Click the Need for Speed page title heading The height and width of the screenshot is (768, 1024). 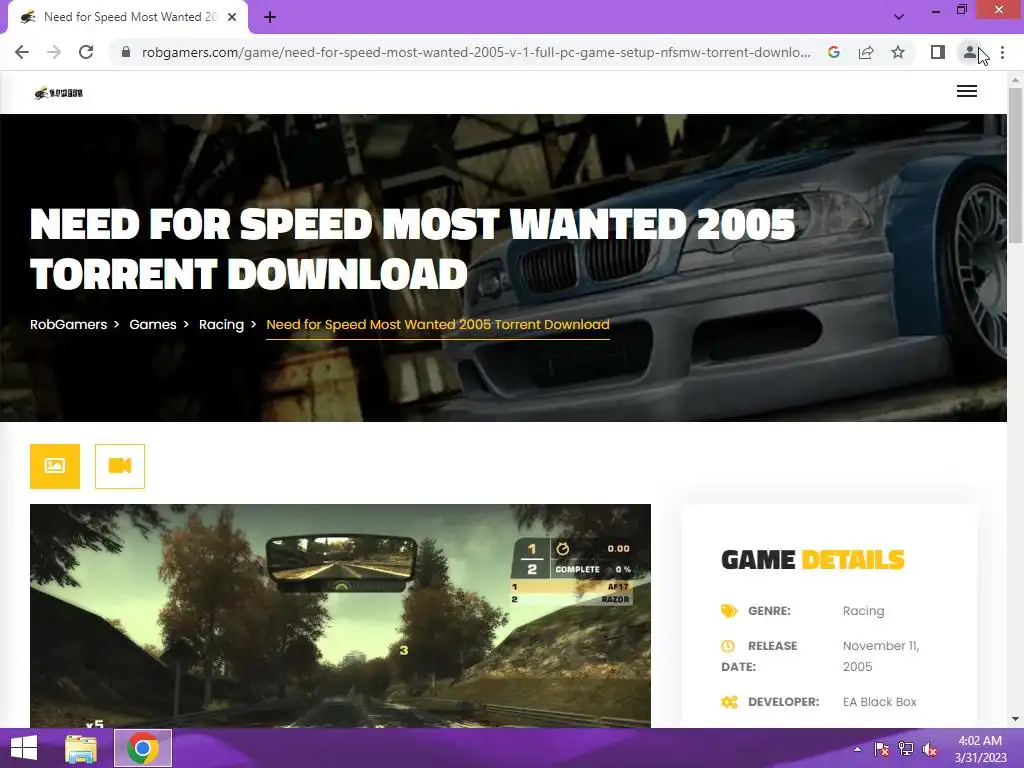[412, 249]
